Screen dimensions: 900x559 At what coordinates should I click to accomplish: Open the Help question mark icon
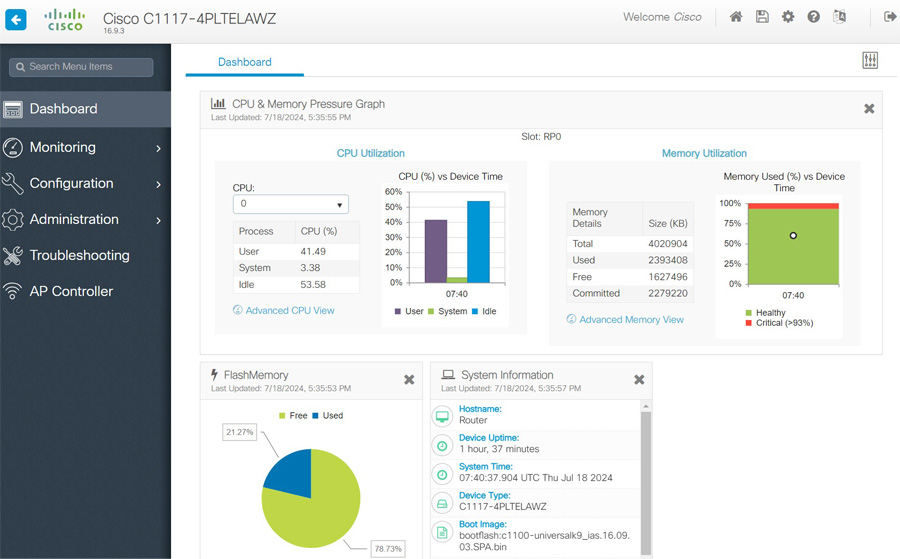click(813, 17)
